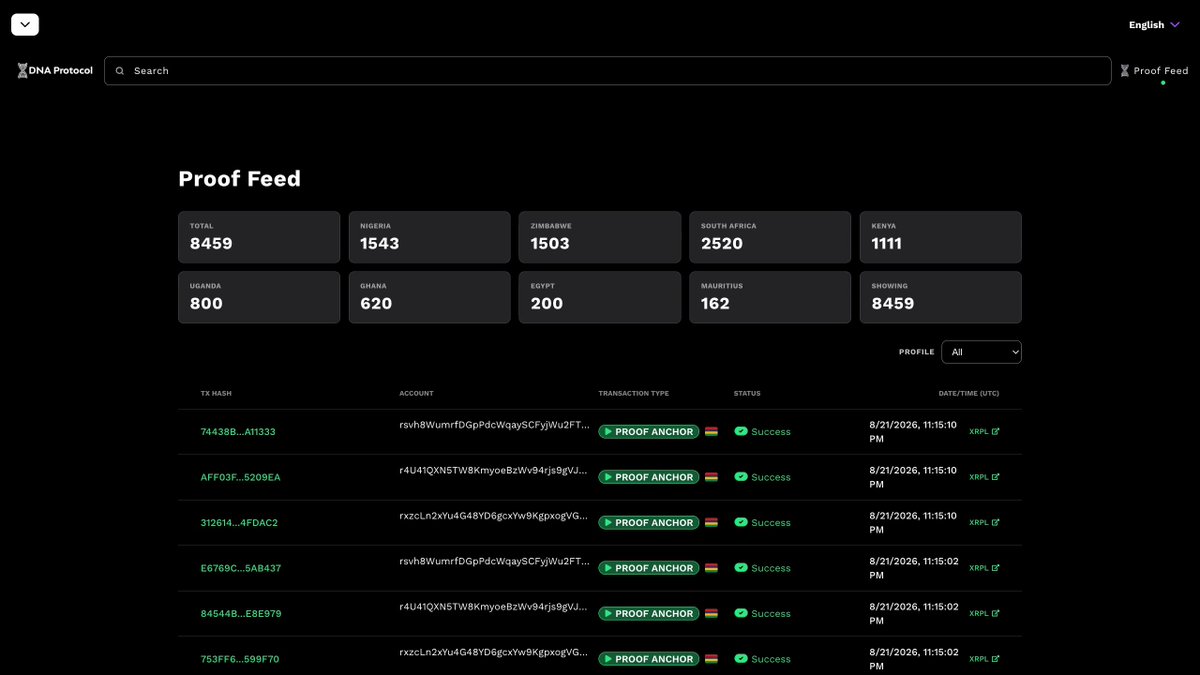Click the success checkmark icon for 74438B...A11333
This screenshot has width=1200, height=675.
point(741,432)
